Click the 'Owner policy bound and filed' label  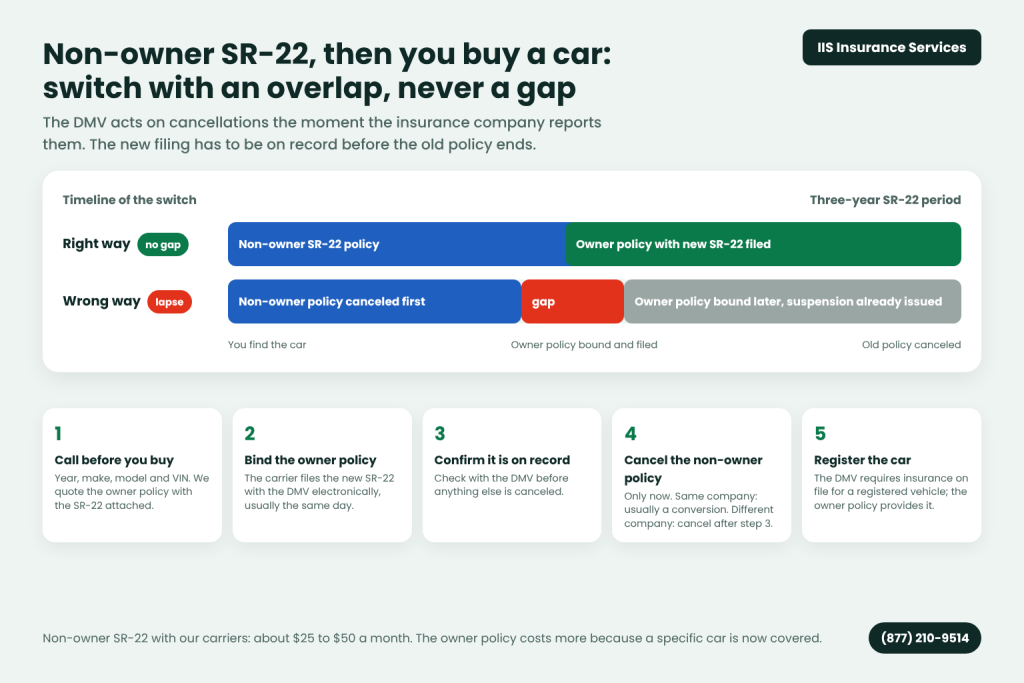pyautogui.click(x=584, y=345)
